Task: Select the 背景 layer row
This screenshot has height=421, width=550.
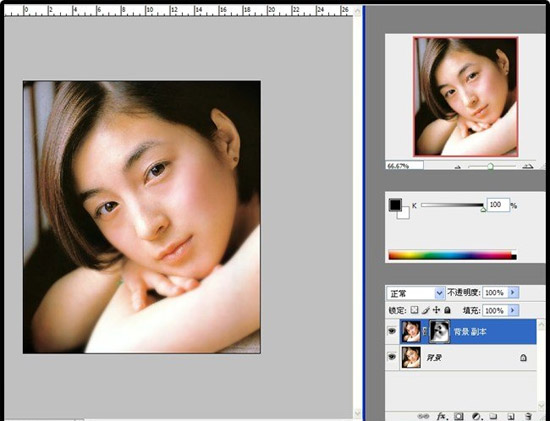Action: click(x=468, y=357)
